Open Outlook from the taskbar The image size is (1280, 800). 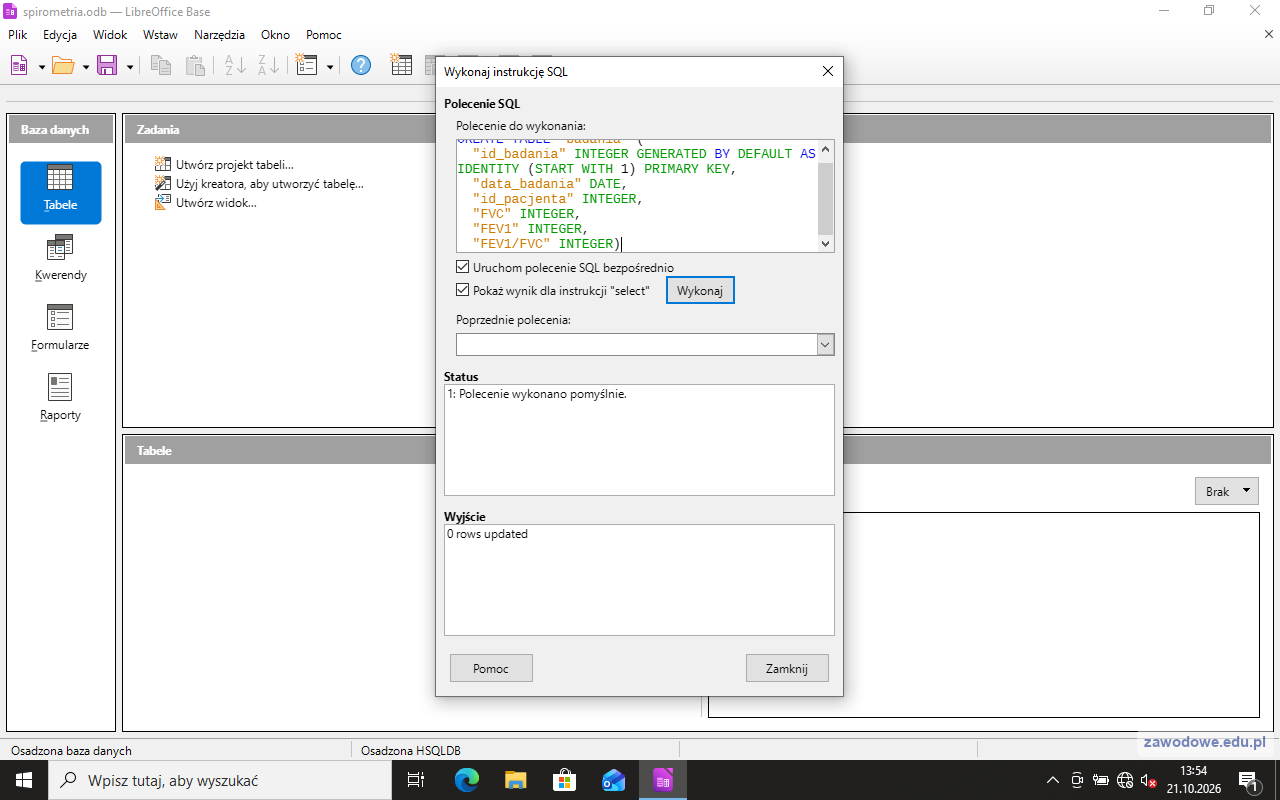coord(613,780)
